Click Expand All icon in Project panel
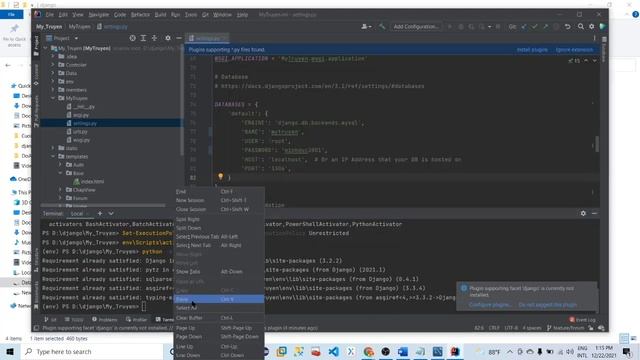Screen dimensions: 640x360 143,38
